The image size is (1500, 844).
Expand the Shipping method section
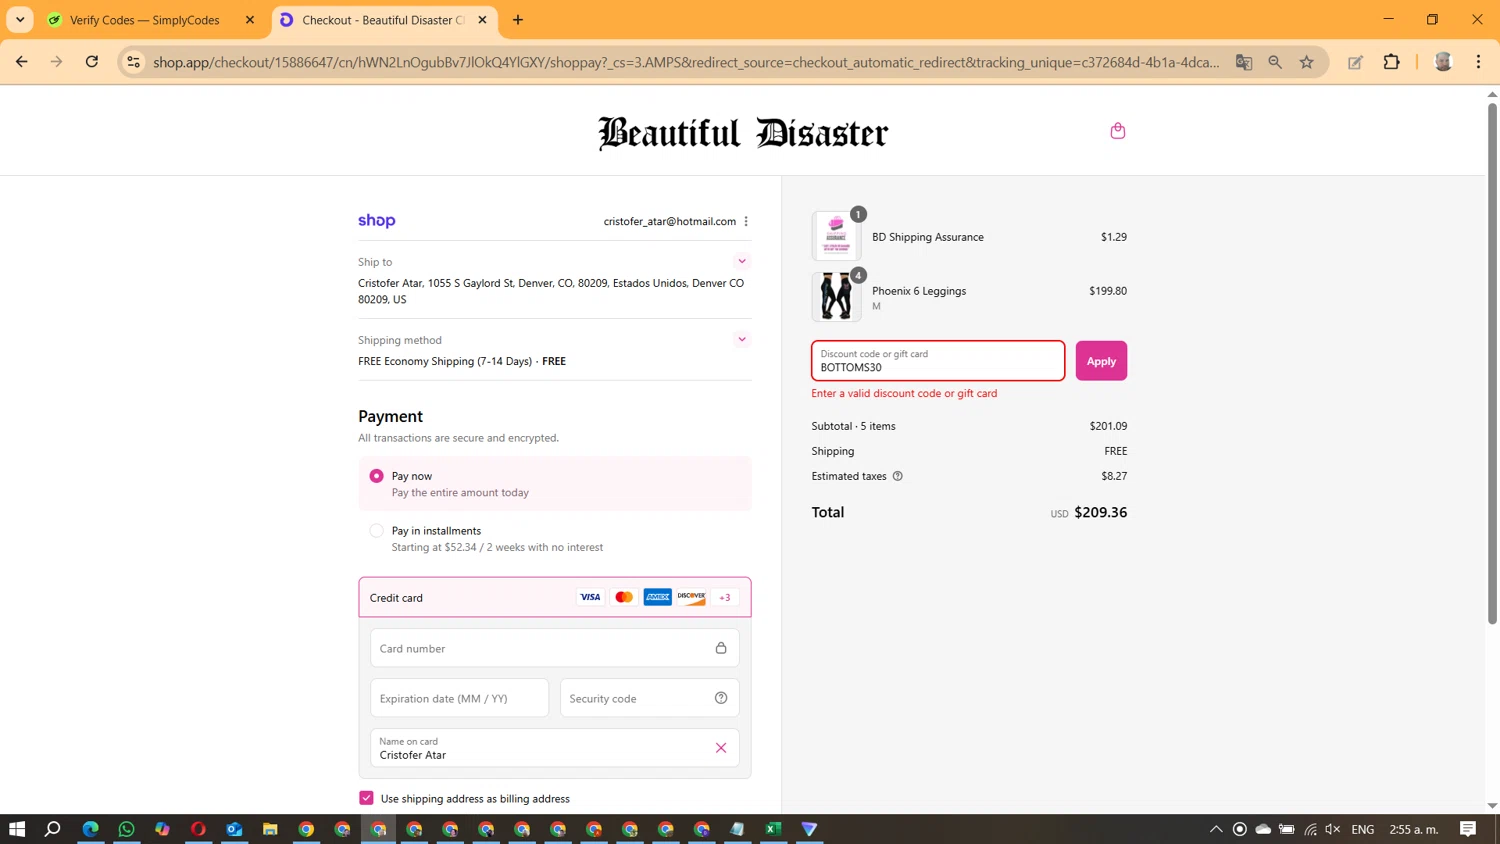[742, 339]
